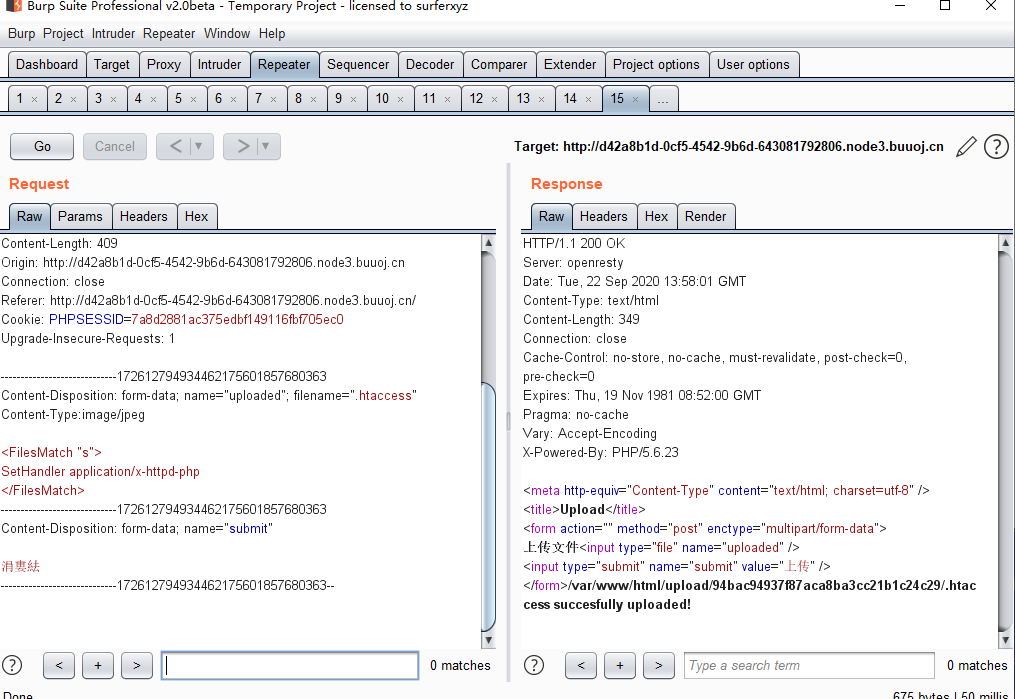
Task: Close Repeater tab 4
Action: point(153,99)
